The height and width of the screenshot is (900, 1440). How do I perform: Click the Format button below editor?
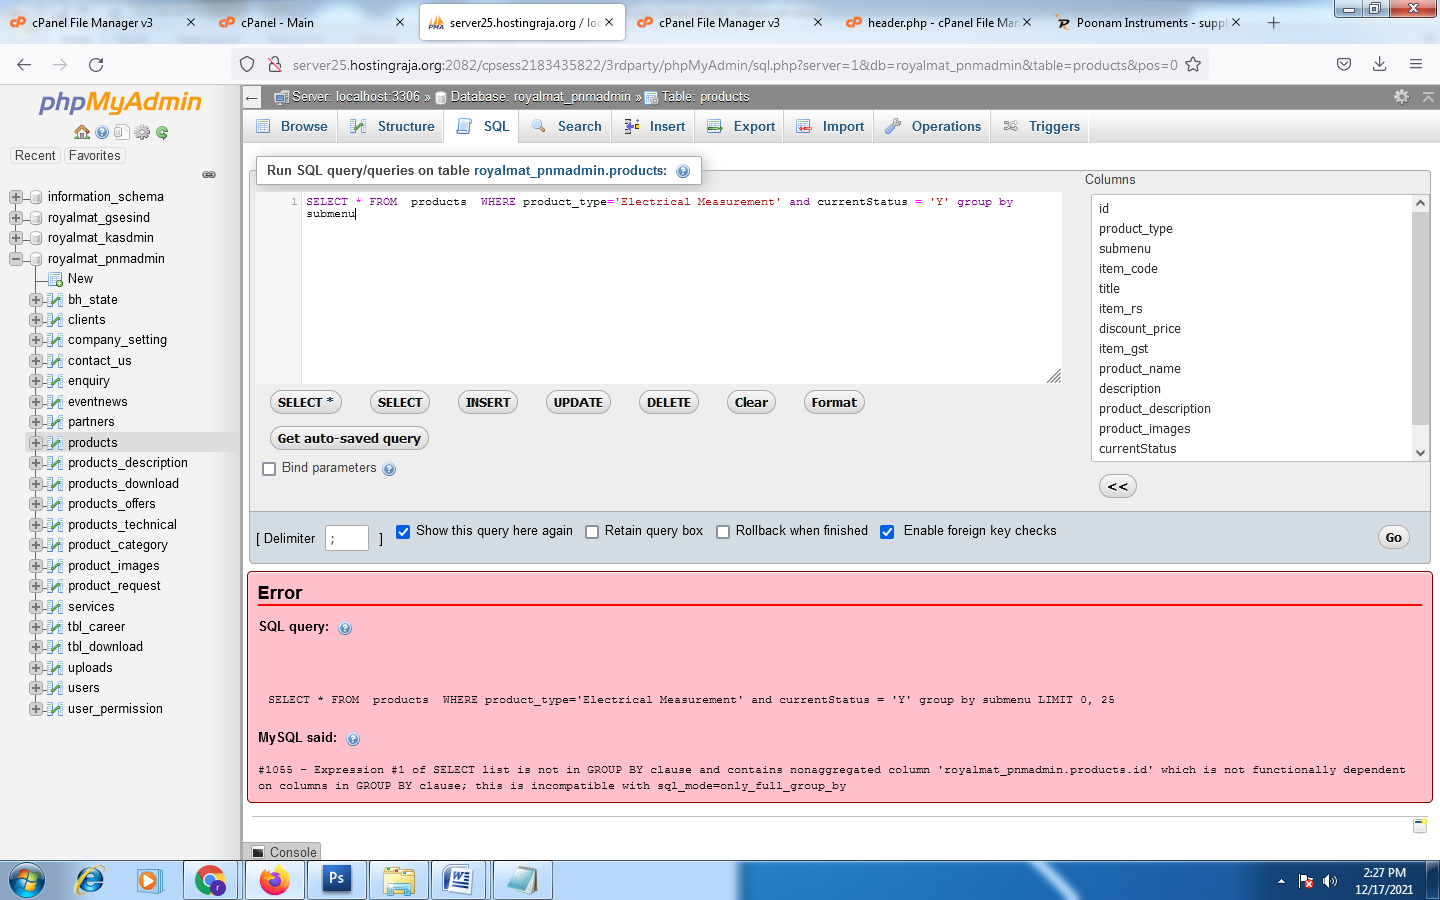coord(834,403)
